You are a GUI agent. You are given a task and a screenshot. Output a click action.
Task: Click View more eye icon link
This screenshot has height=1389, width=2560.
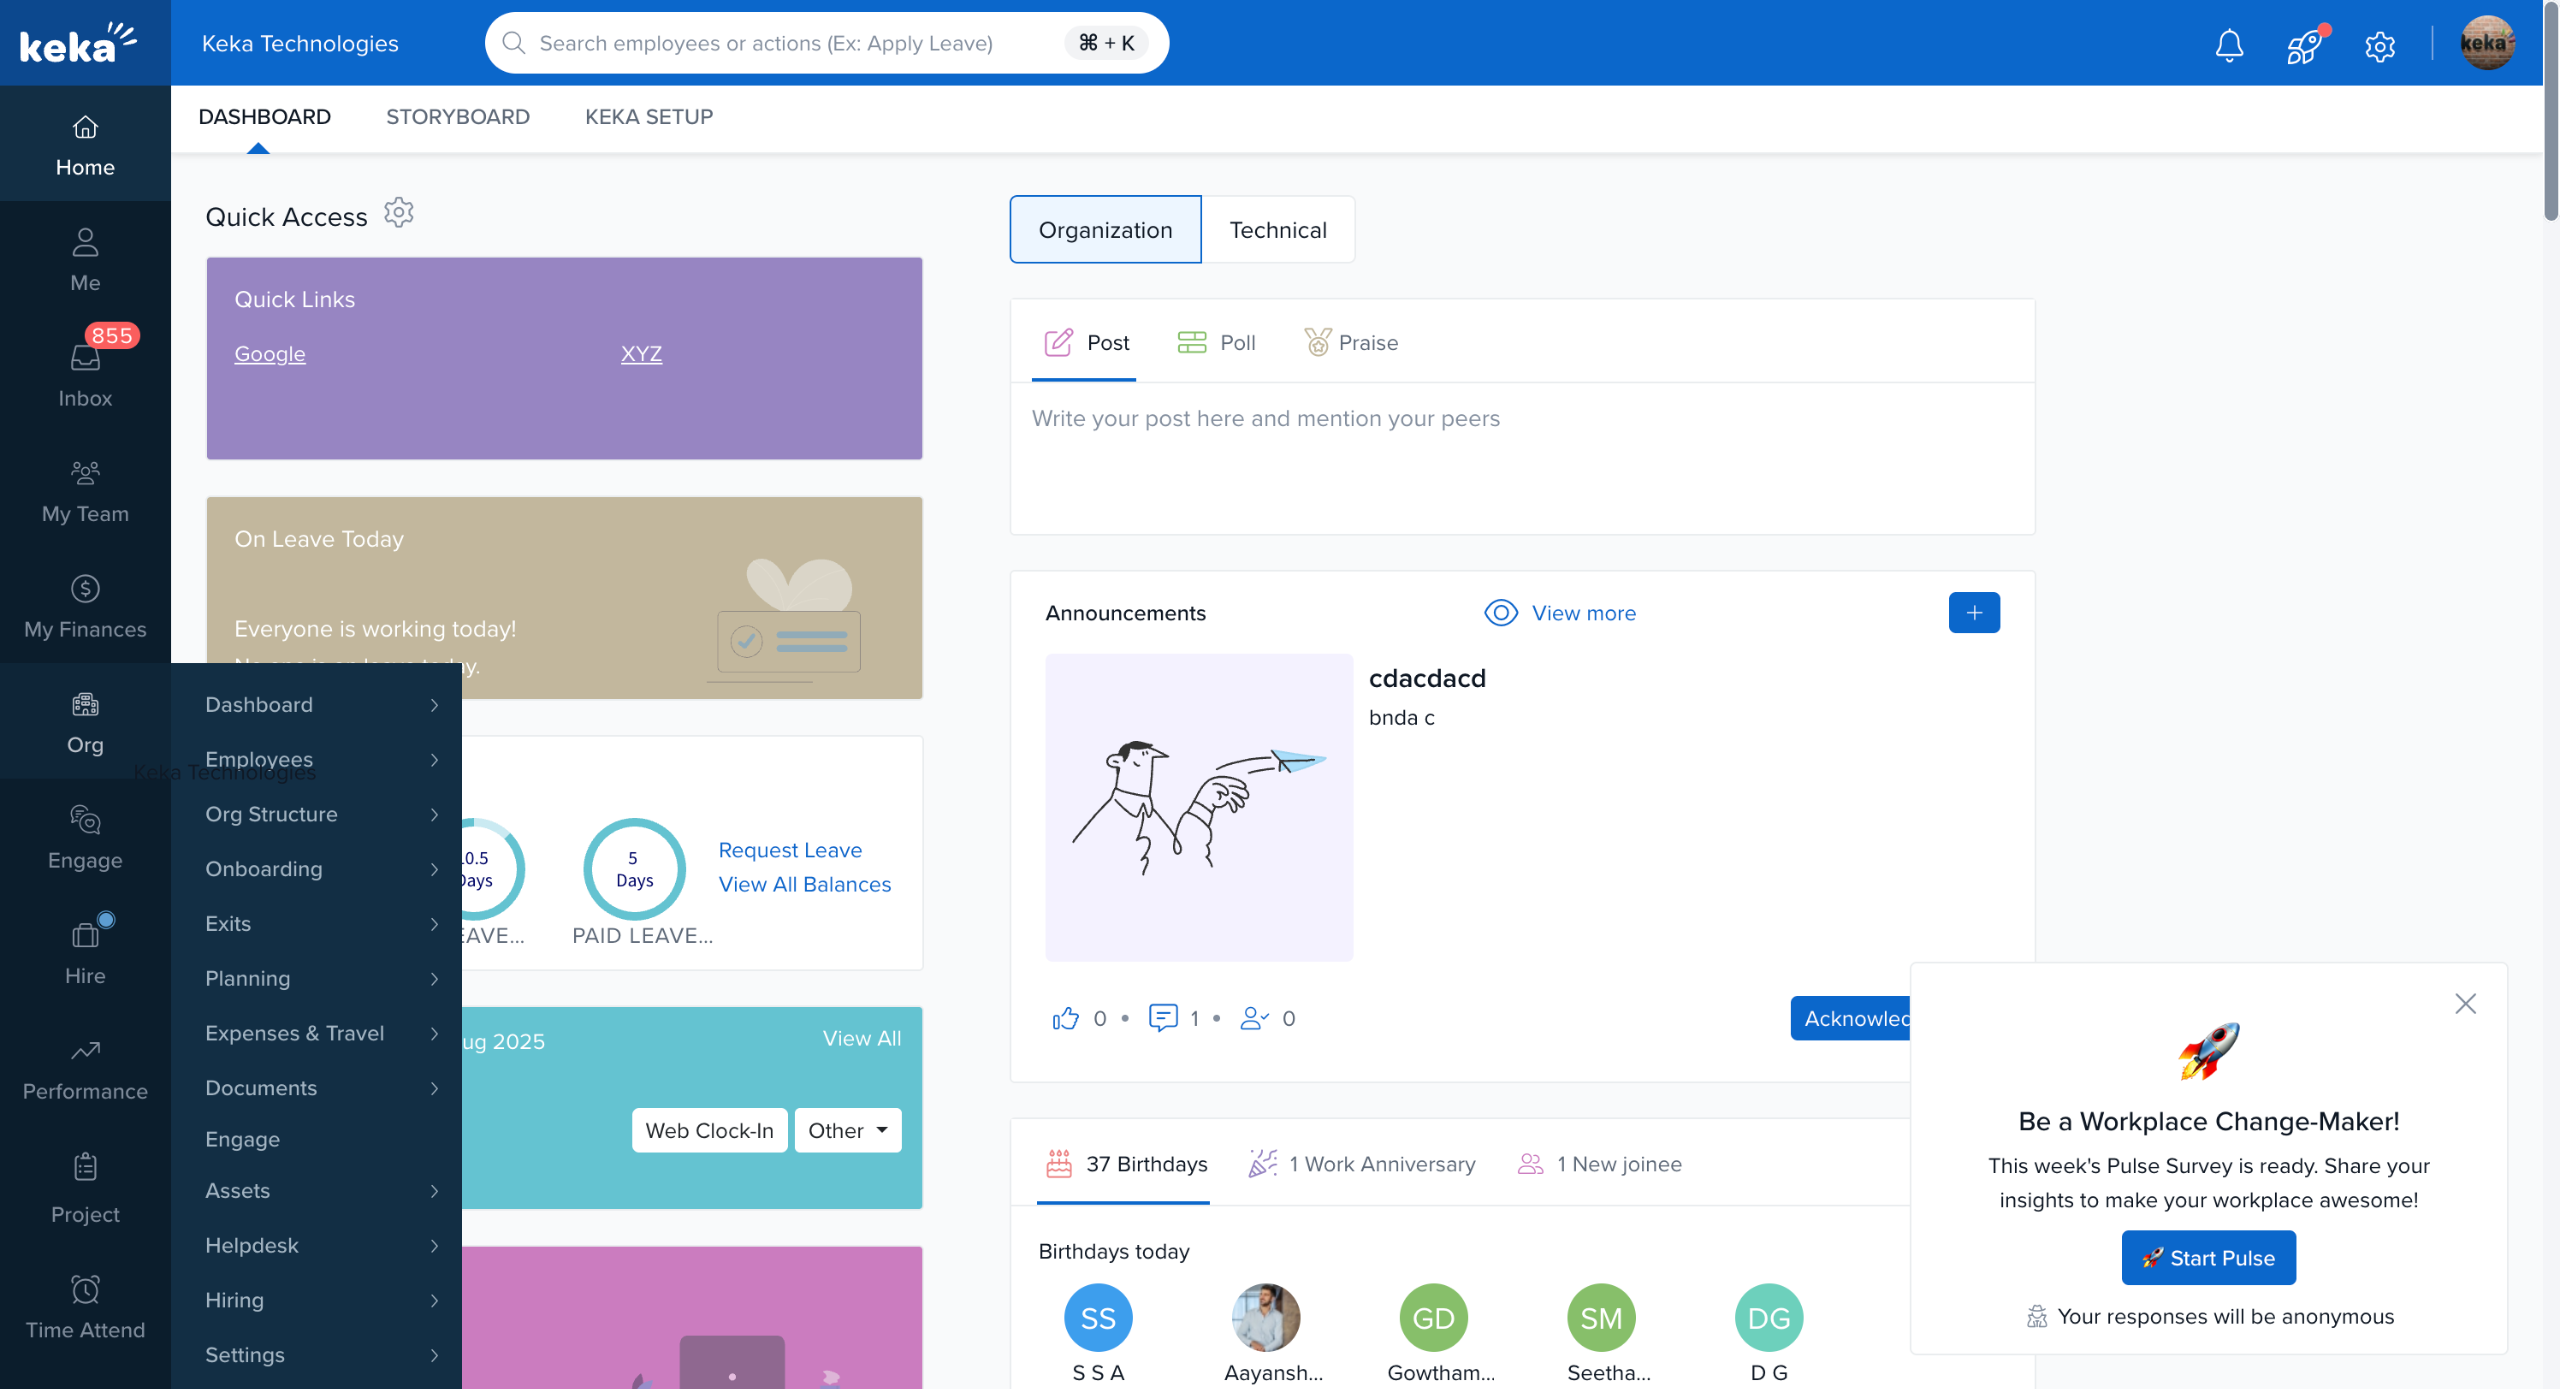click(x=1561, y=613)
